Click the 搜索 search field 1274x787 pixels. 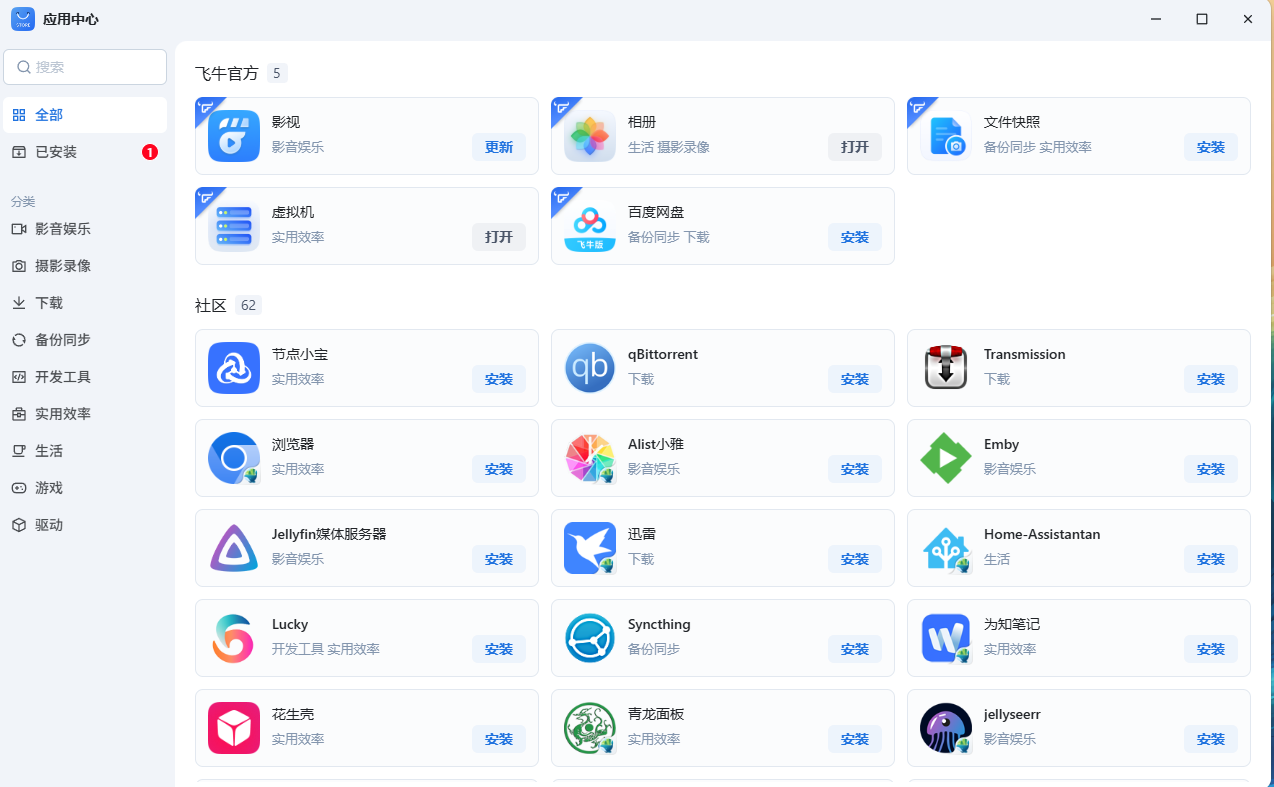pyautogui.click(x=85, y=67)
